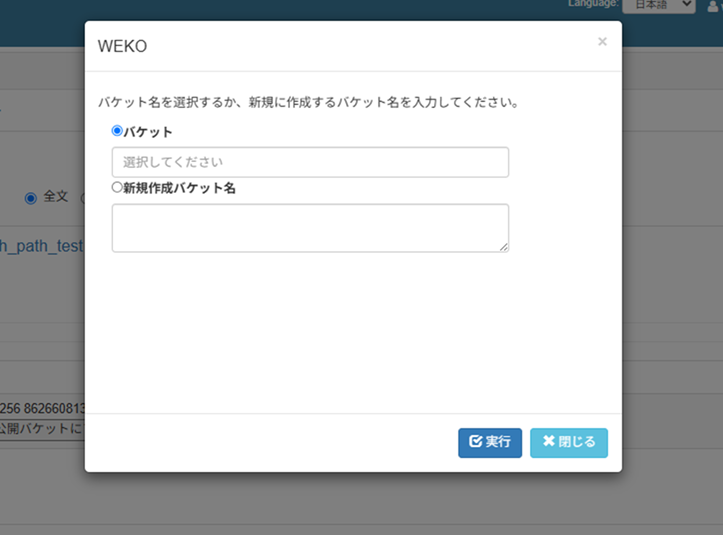The width and height of the screenshot is (723, 535).
Task: Open the h_path_test link behind the dialog
Action: (x=42, y=246)
